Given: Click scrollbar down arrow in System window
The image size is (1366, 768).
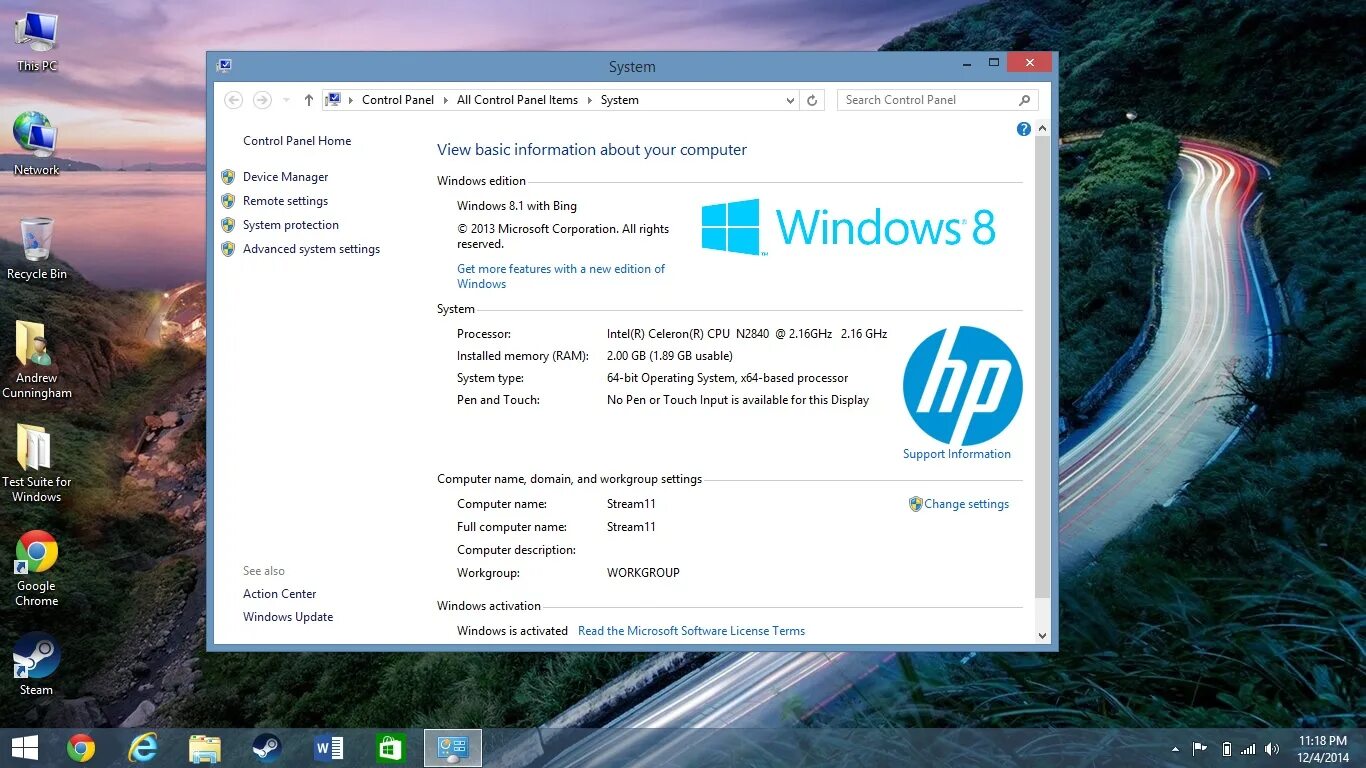Looking at the screenshot, I should click(1042, 635).
